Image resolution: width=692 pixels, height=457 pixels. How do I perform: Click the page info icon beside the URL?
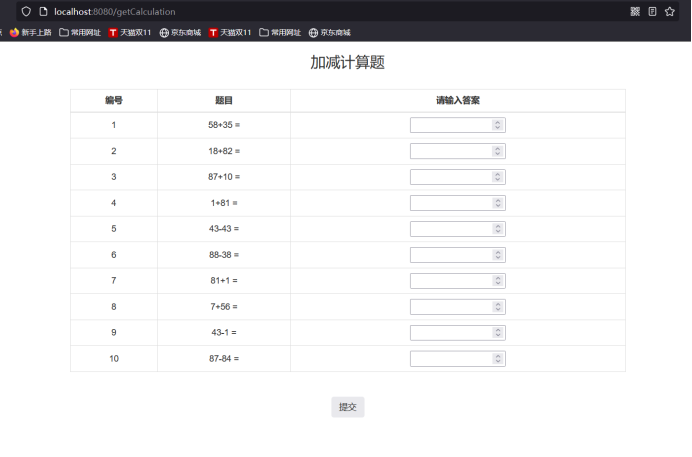point(43,11)
